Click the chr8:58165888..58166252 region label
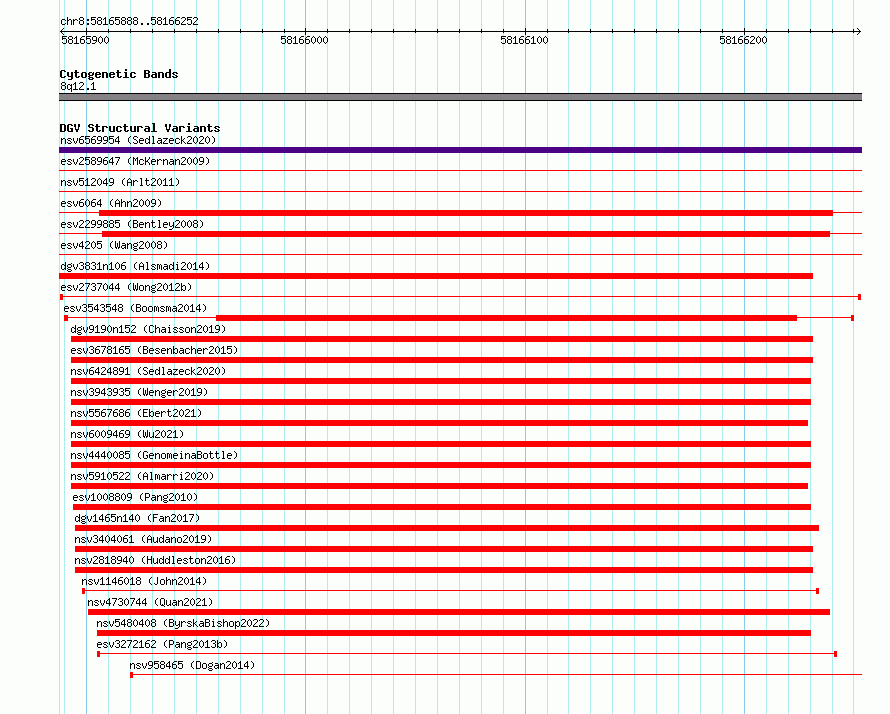 point(129,22)
